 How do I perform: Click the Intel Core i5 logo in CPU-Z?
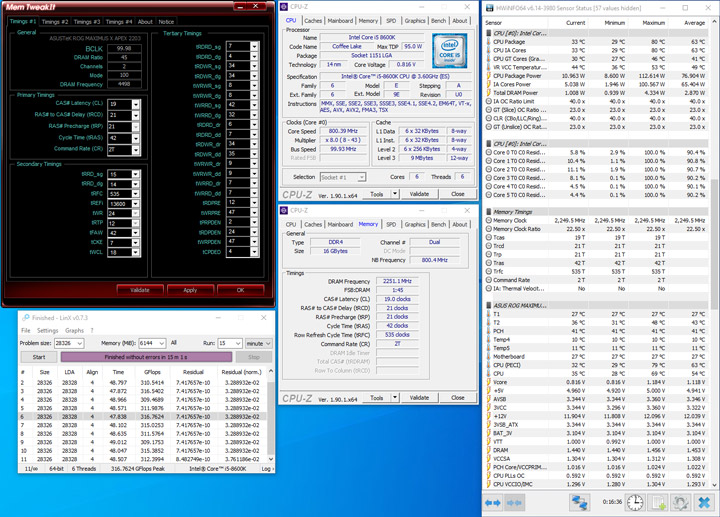click(449, 51)
